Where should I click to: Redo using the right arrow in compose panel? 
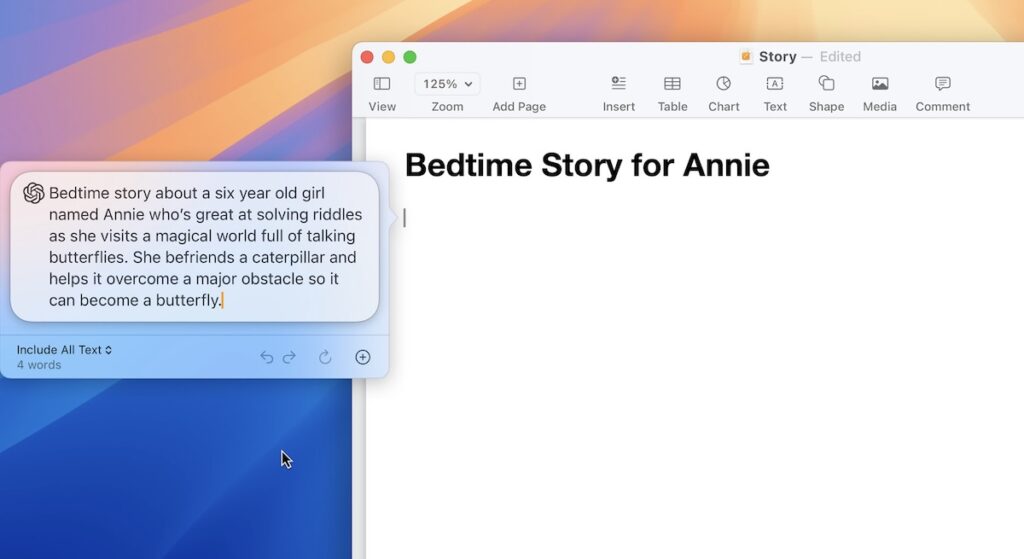click(x=289, y=357)
